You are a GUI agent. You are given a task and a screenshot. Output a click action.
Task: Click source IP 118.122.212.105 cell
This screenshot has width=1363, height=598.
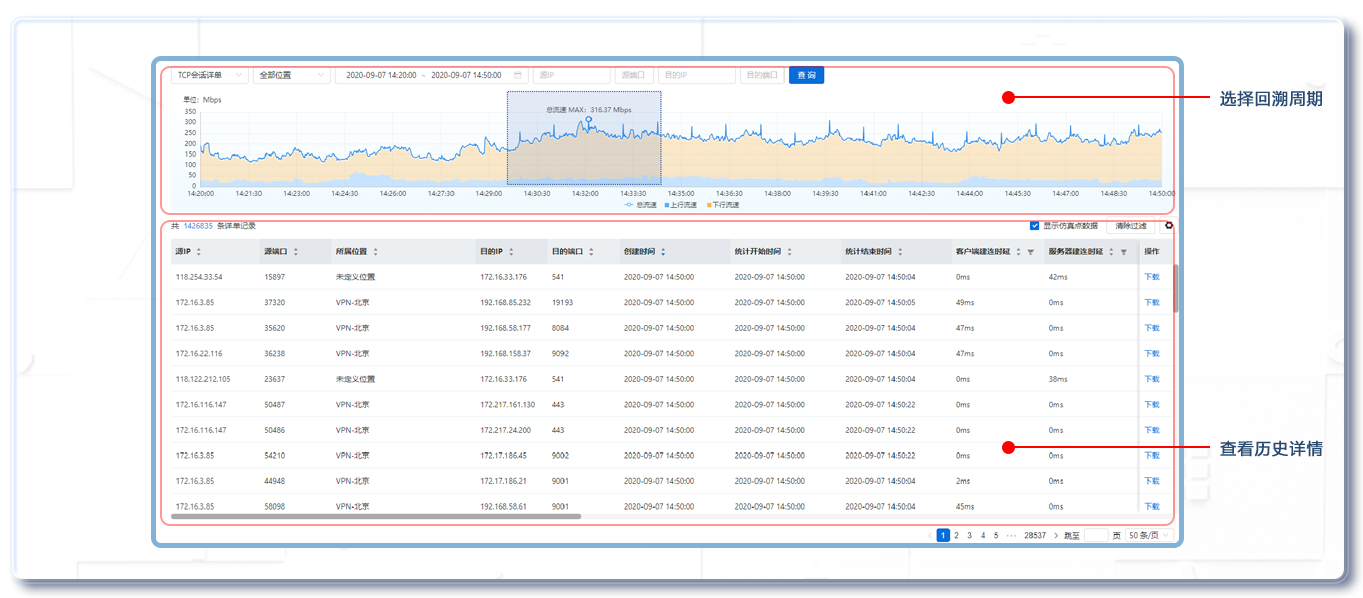click(x=203, y=379)
